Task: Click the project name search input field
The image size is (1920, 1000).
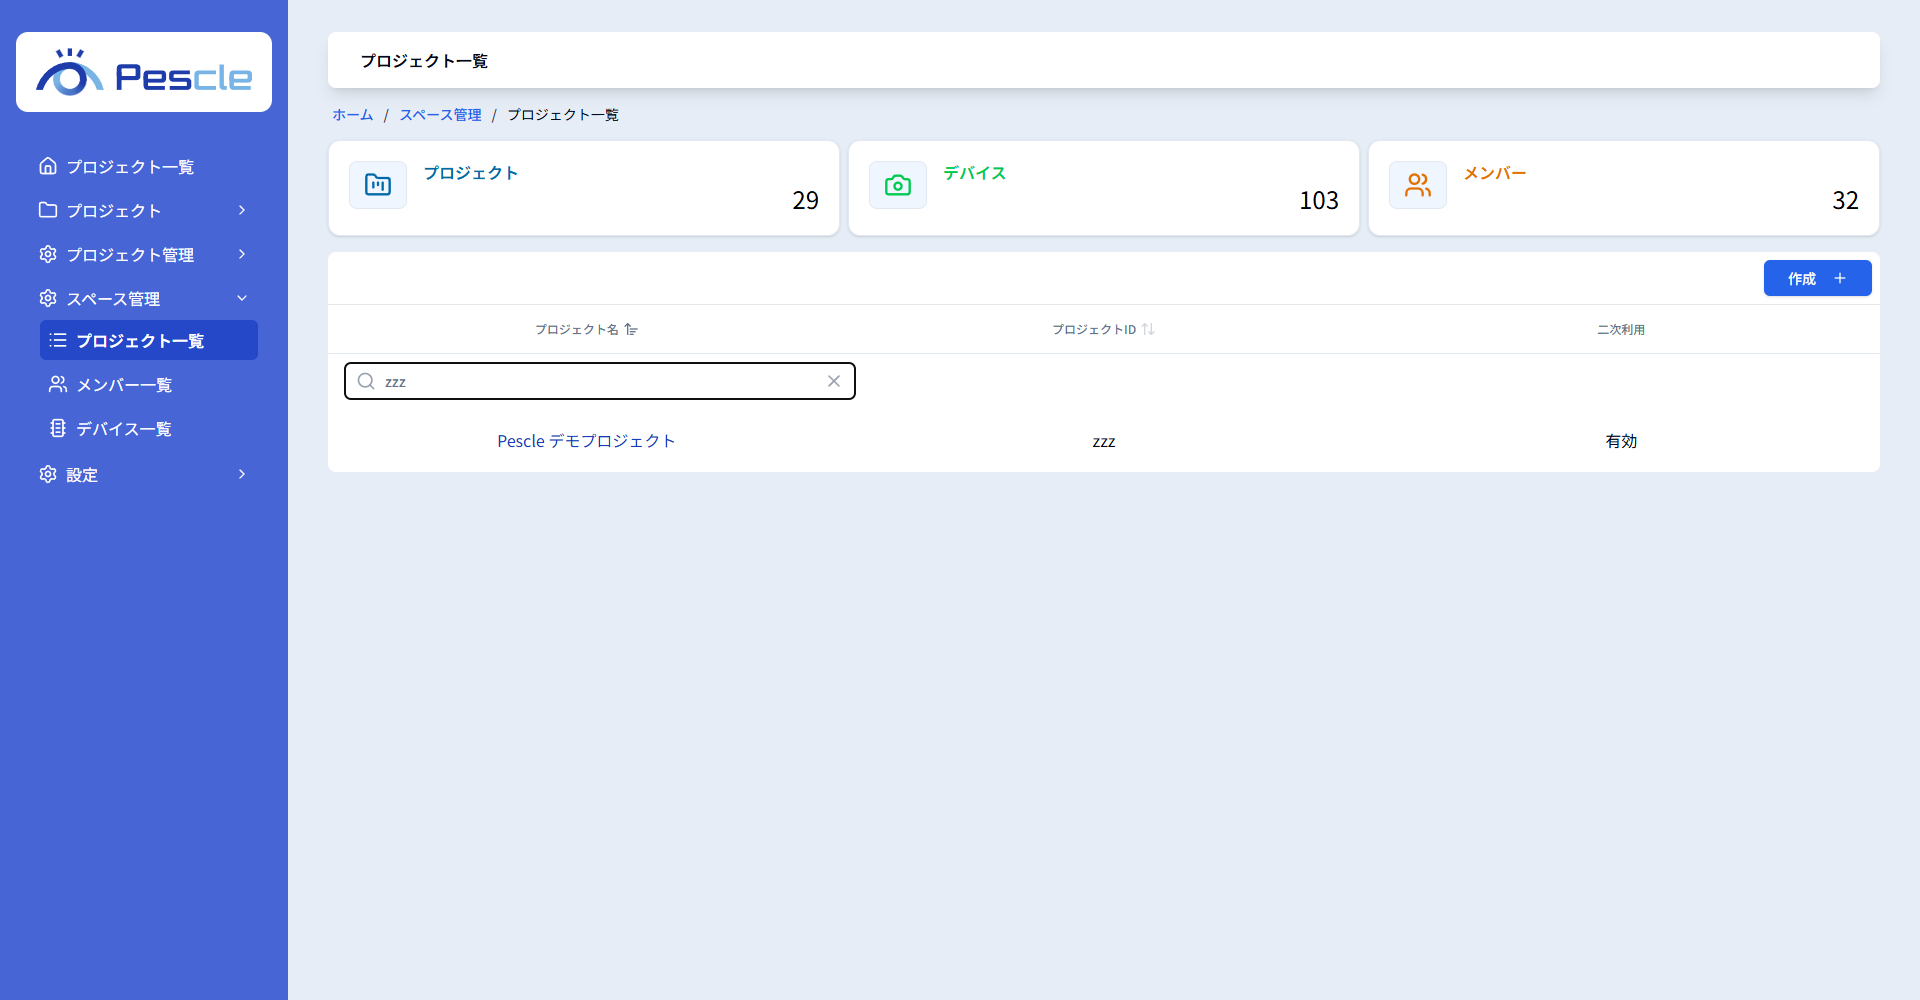Action: point(600,381)
